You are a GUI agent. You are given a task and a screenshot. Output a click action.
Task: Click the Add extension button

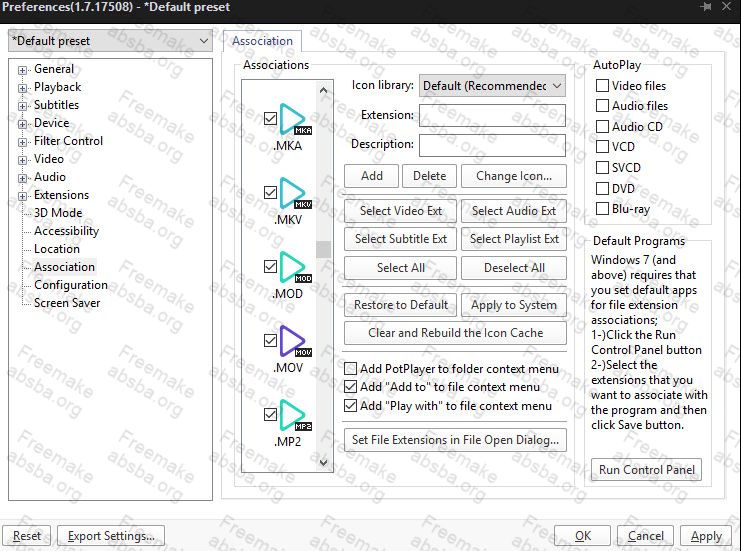(x=371, y=176)
